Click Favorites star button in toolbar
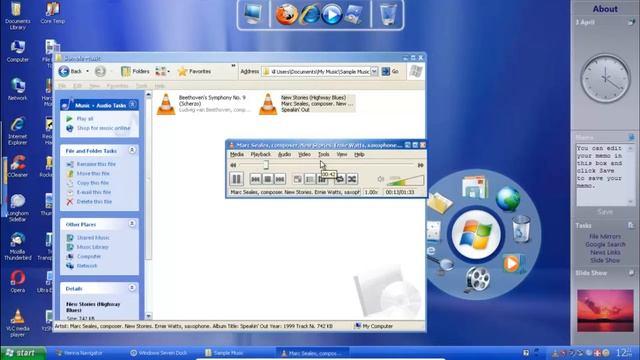Viewport: 640px width, 360px height. [x=195, y=71]
